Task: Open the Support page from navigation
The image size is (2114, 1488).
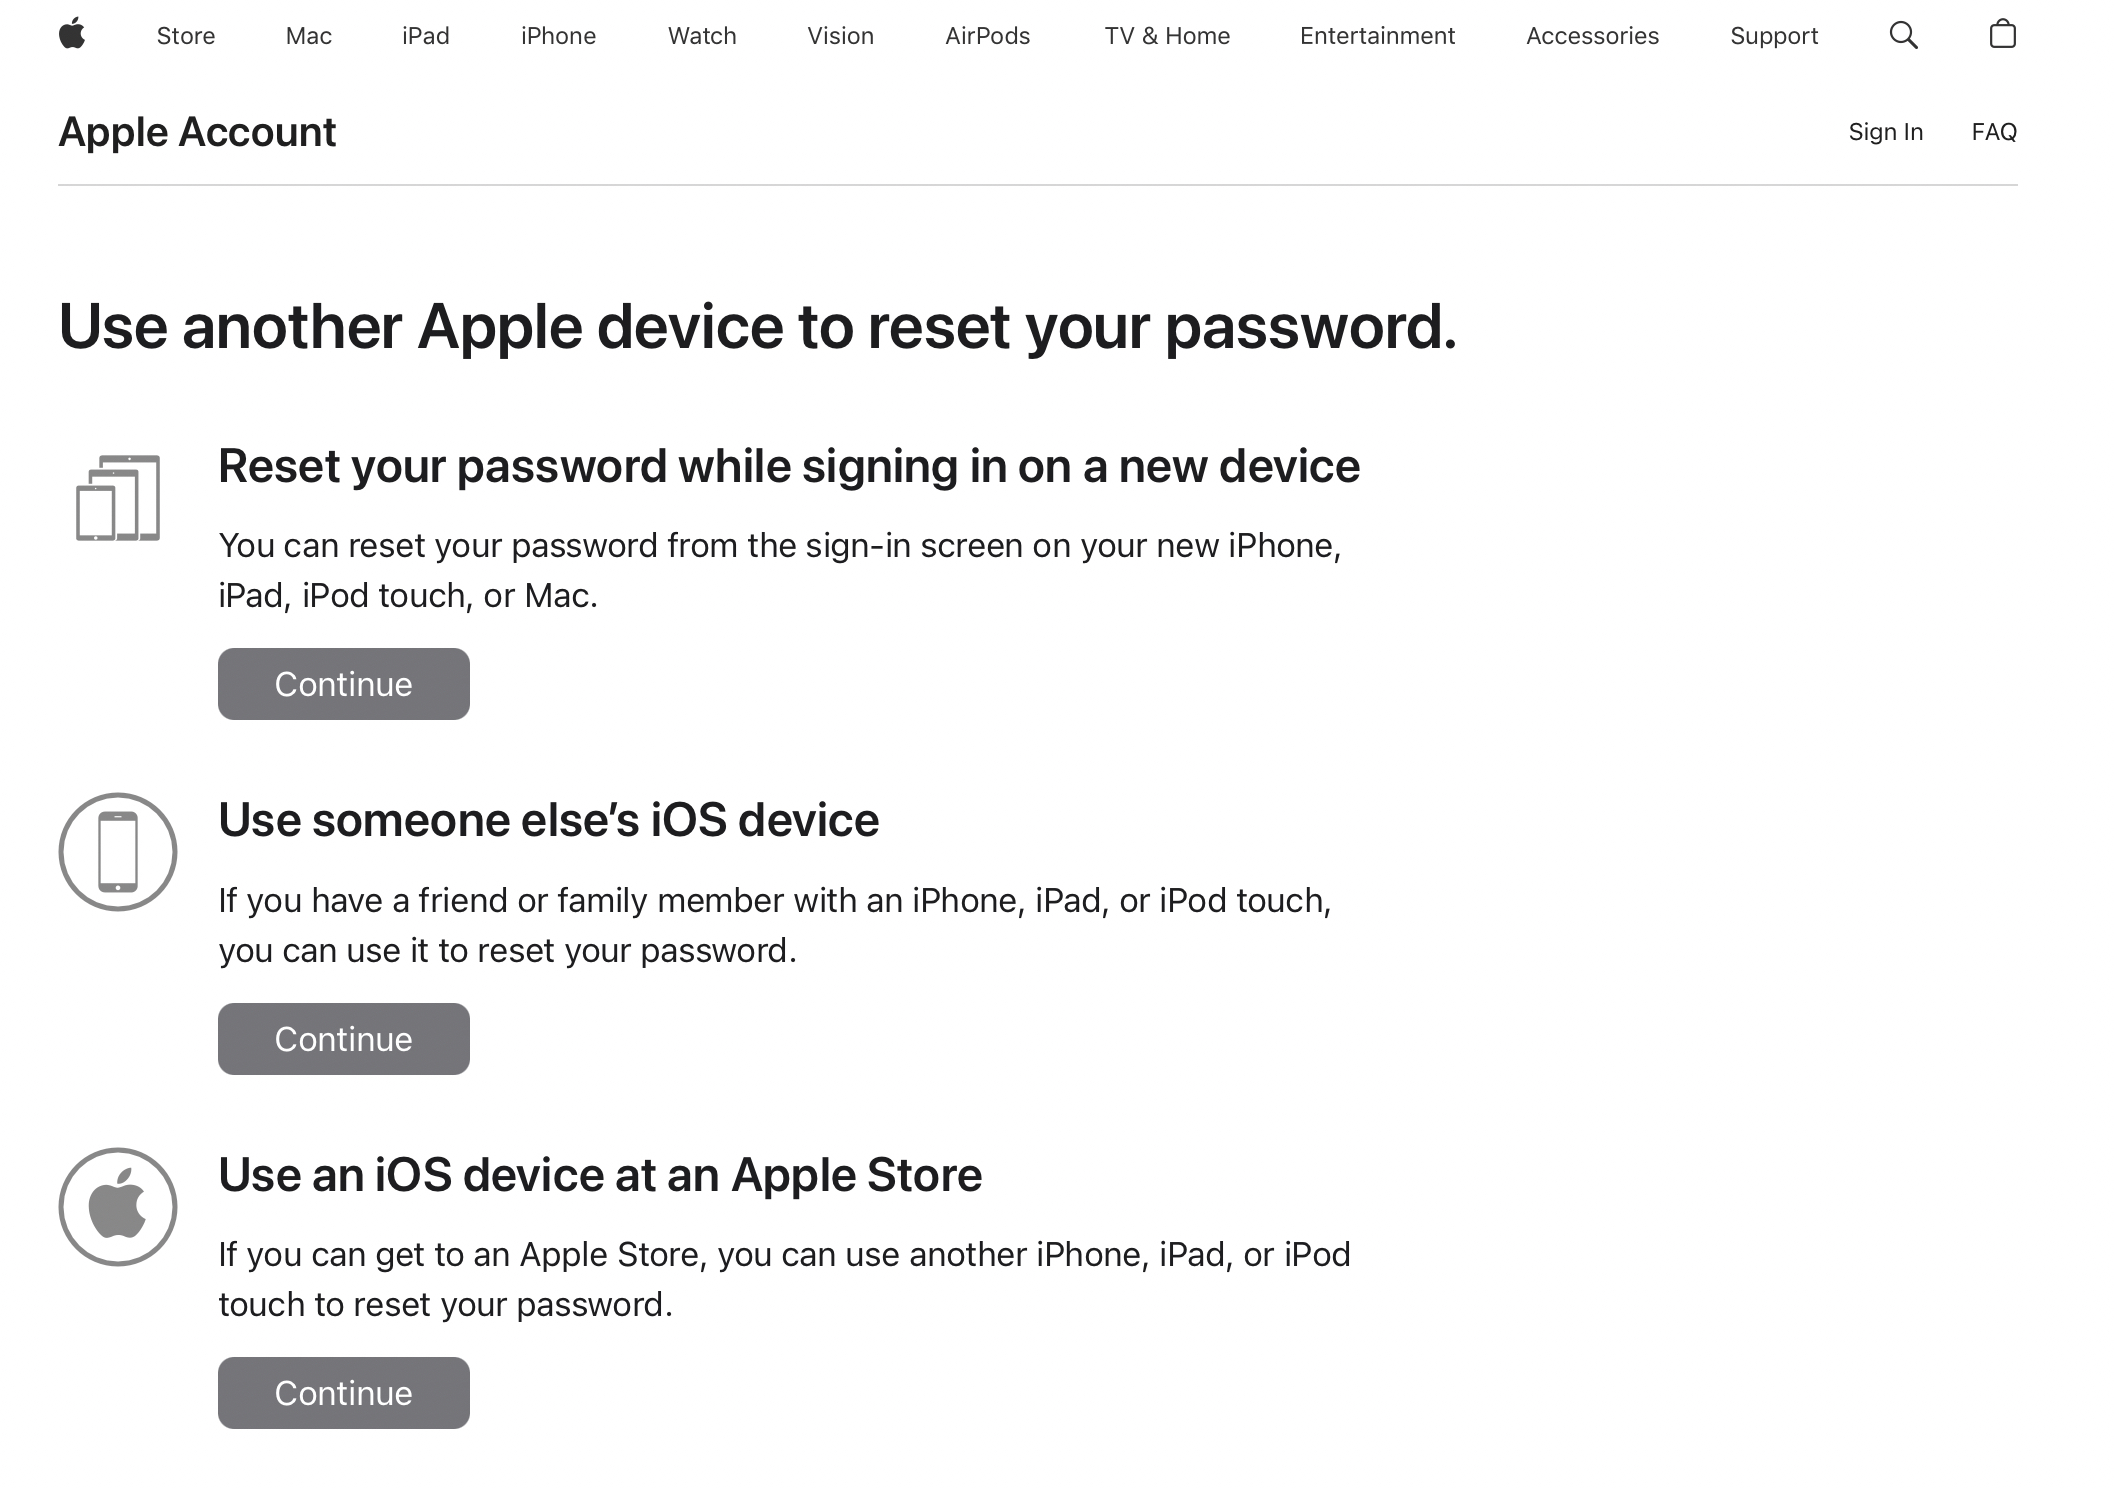Action: point(1774,35)
